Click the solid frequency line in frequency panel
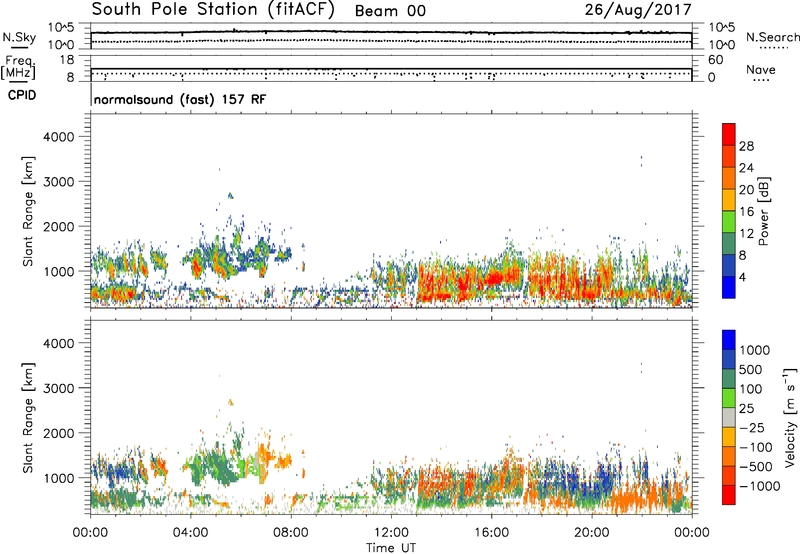Image resolution: width=800 pixels, height=554 pixels. [391, 69]
